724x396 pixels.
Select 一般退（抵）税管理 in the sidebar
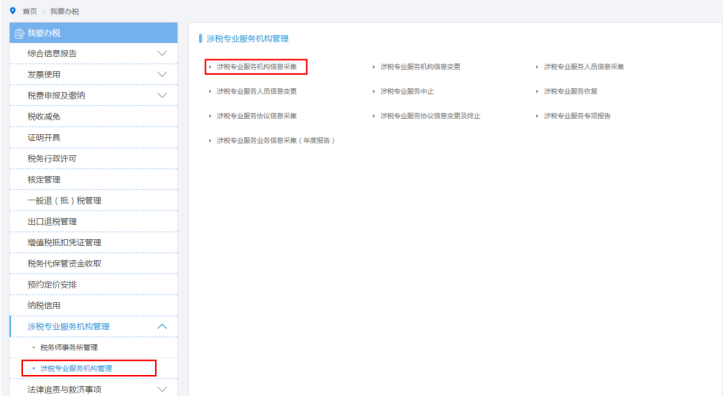pyautogui.click(x=94, y=200)
